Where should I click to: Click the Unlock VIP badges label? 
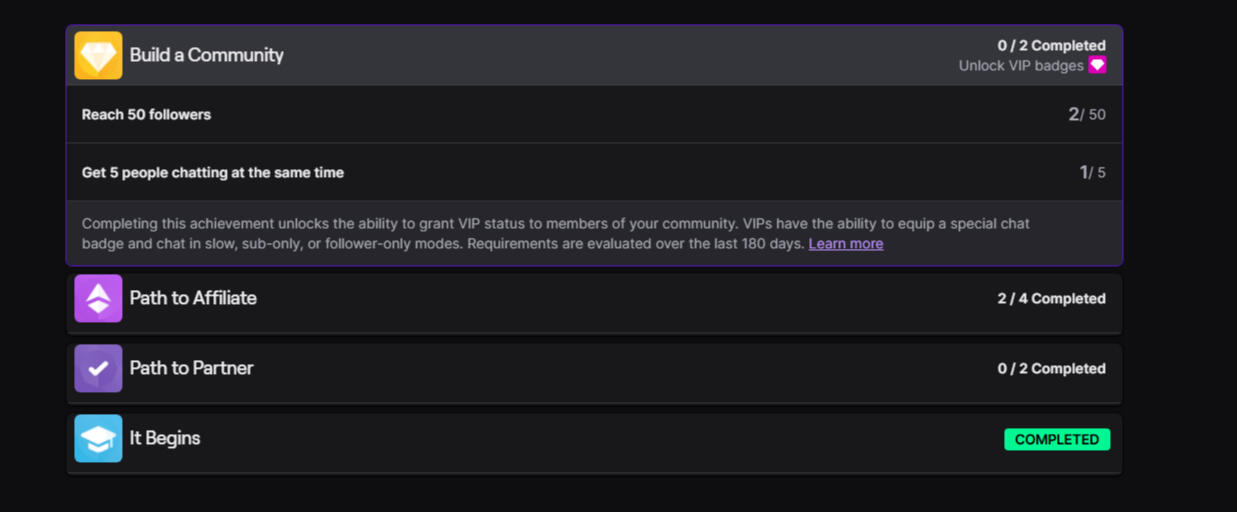(x=1020, y=66)
